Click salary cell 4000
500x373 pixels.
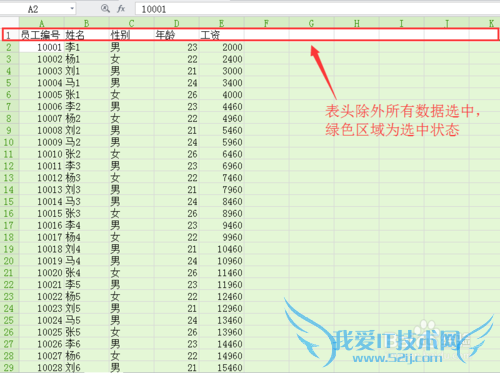point(221,95)
